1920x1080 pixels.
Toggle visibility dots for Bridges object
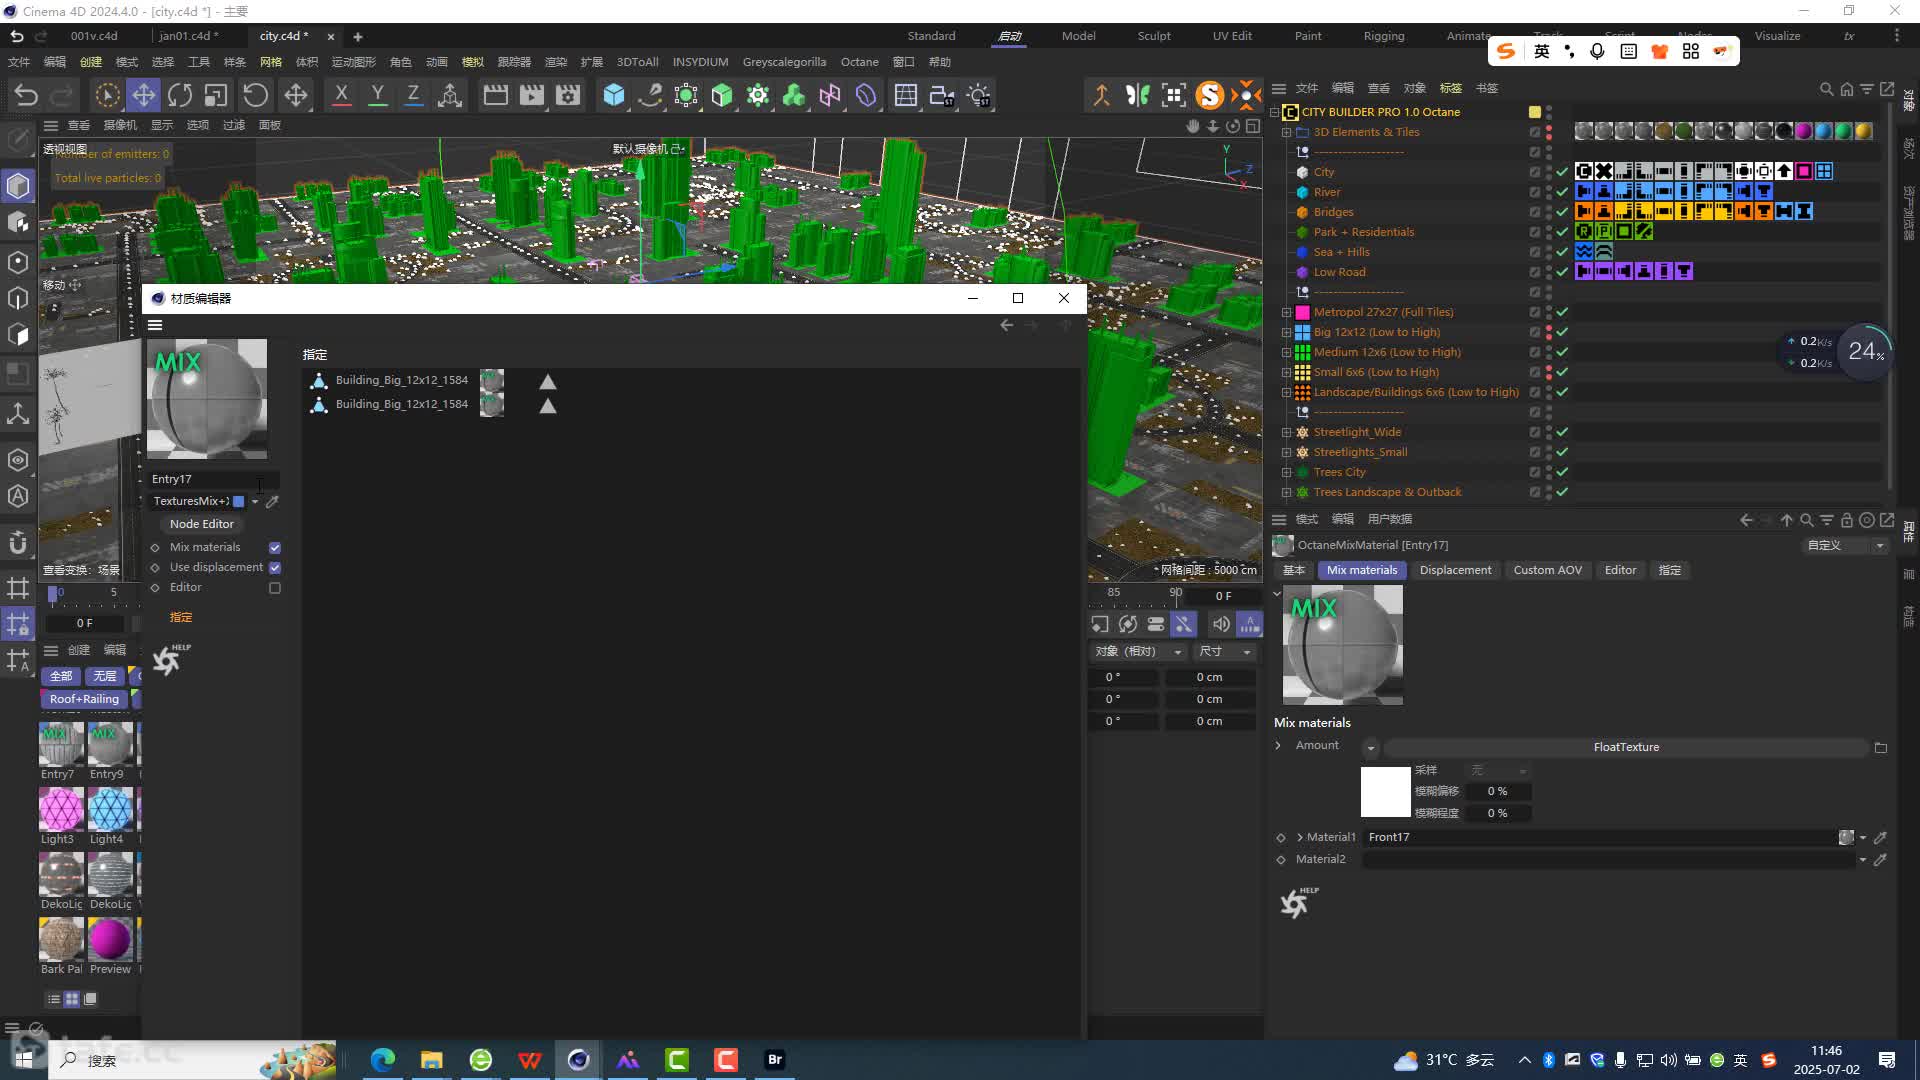(x=1549, y=212)
